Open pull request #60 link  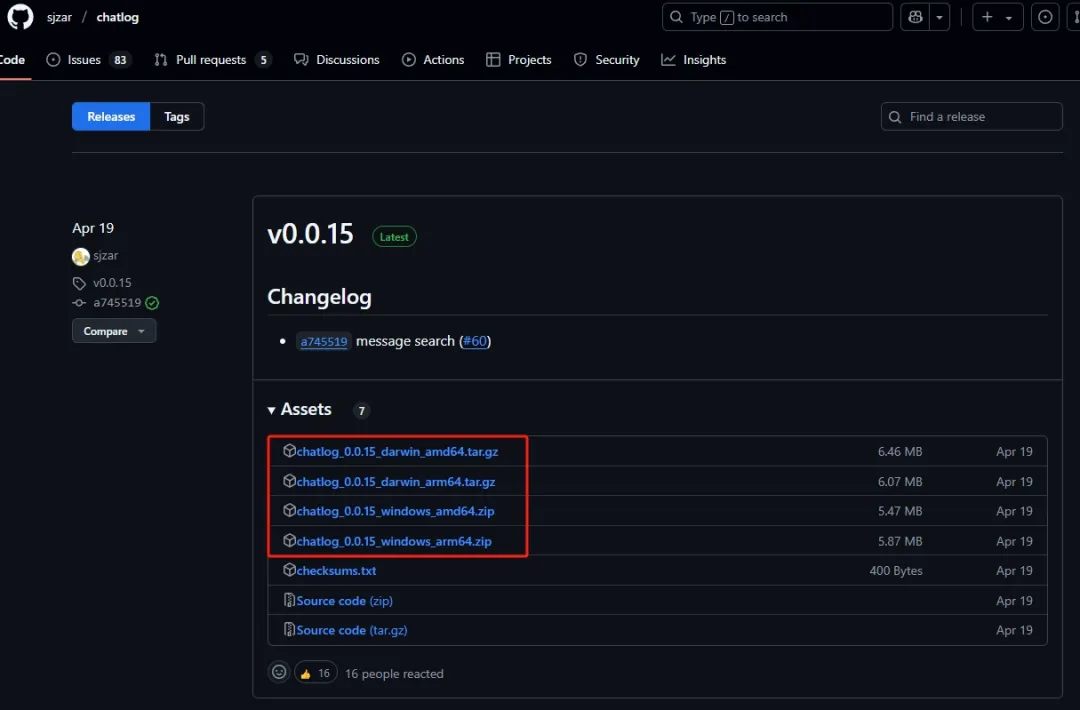[x=475, y=341]
